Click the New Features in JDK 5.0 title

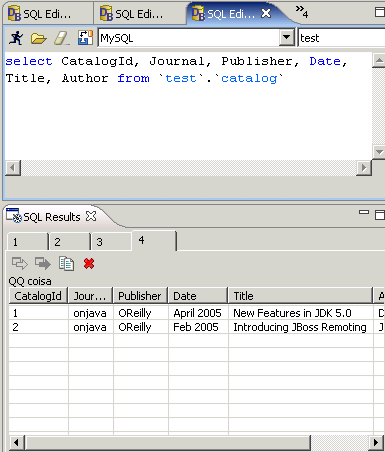[x=292, y=313]
